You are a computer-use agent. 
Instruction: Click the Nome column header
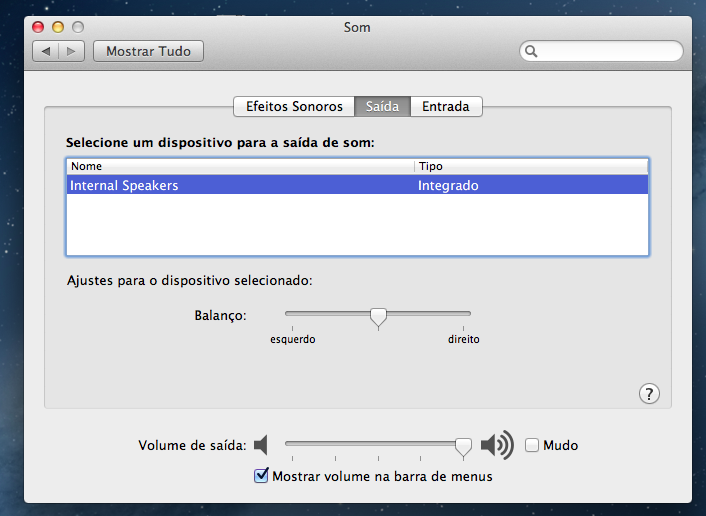pyautogui.click(x=240, y=166)
